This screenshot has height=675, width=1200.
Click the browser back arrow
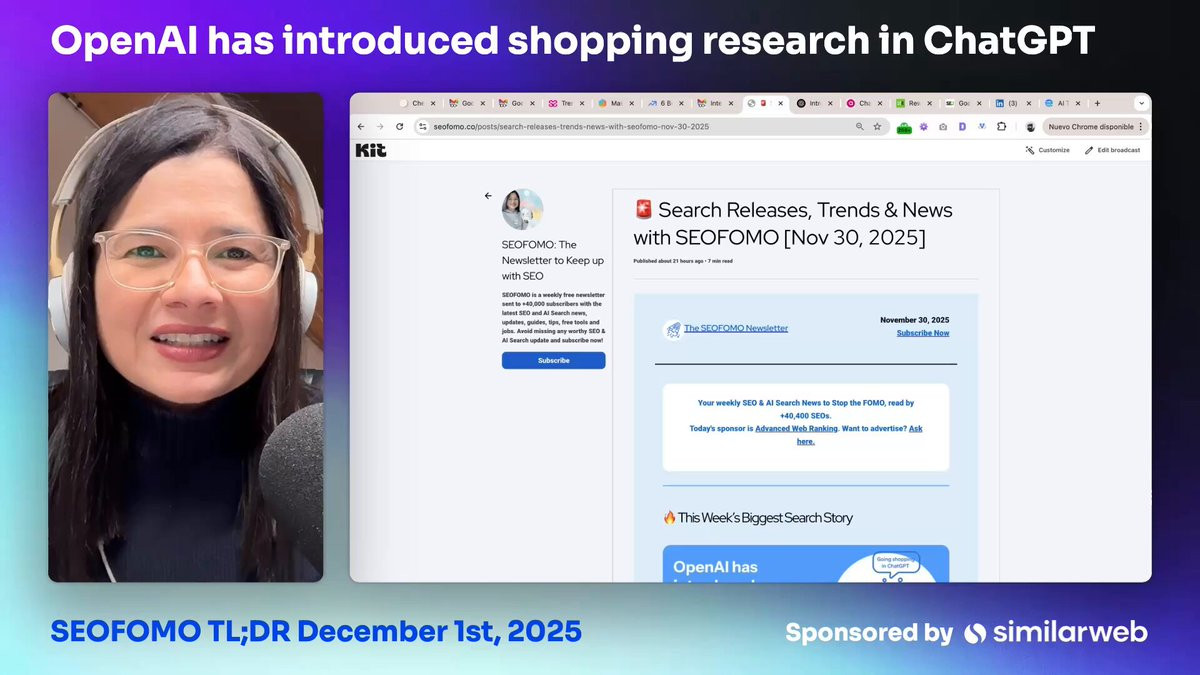[x=361, y=127]
